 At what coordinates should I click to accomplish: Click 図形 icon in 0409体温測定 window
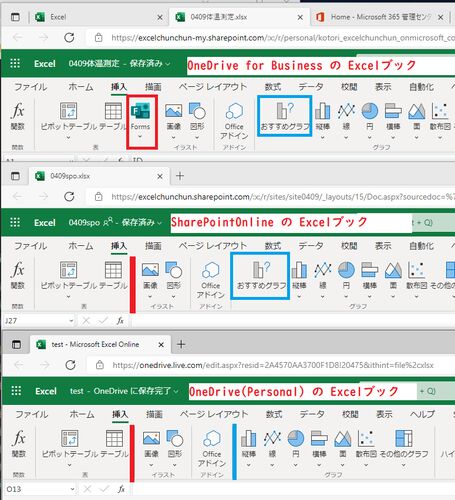pos(197,111)
